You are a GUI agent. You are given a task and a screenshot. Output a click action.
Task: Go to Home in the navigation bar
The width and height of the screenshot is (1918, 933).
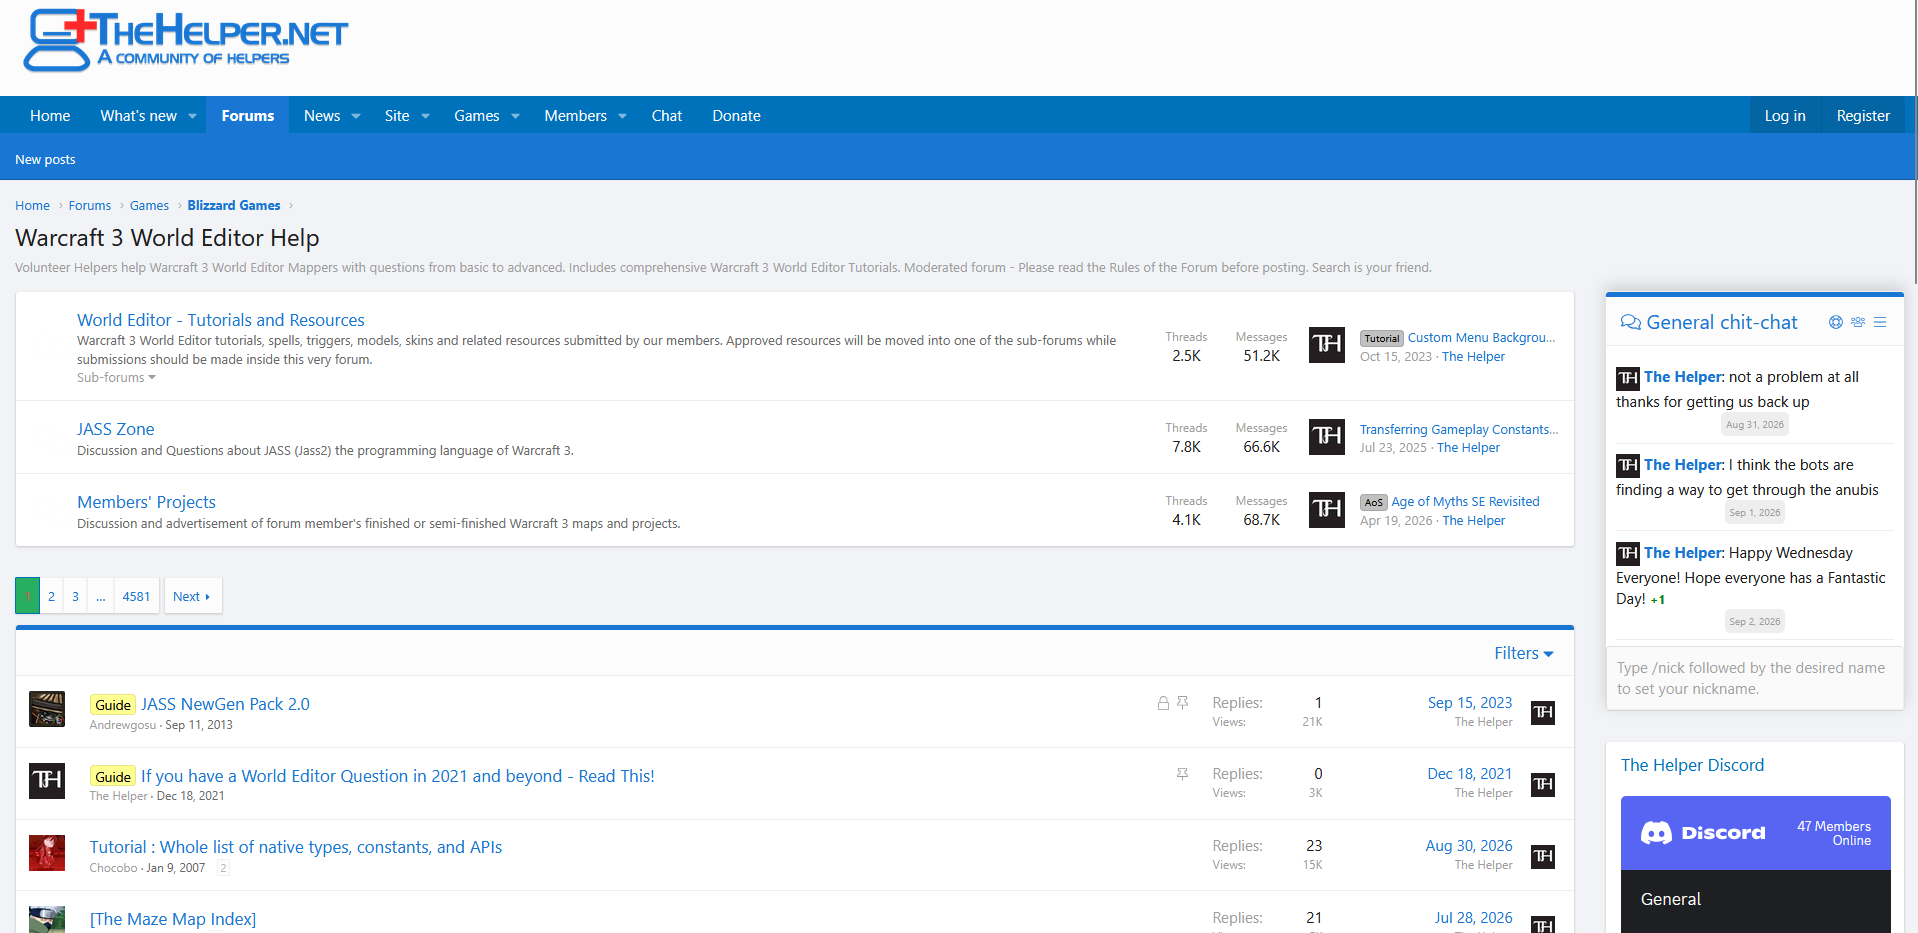click(50, 116)
